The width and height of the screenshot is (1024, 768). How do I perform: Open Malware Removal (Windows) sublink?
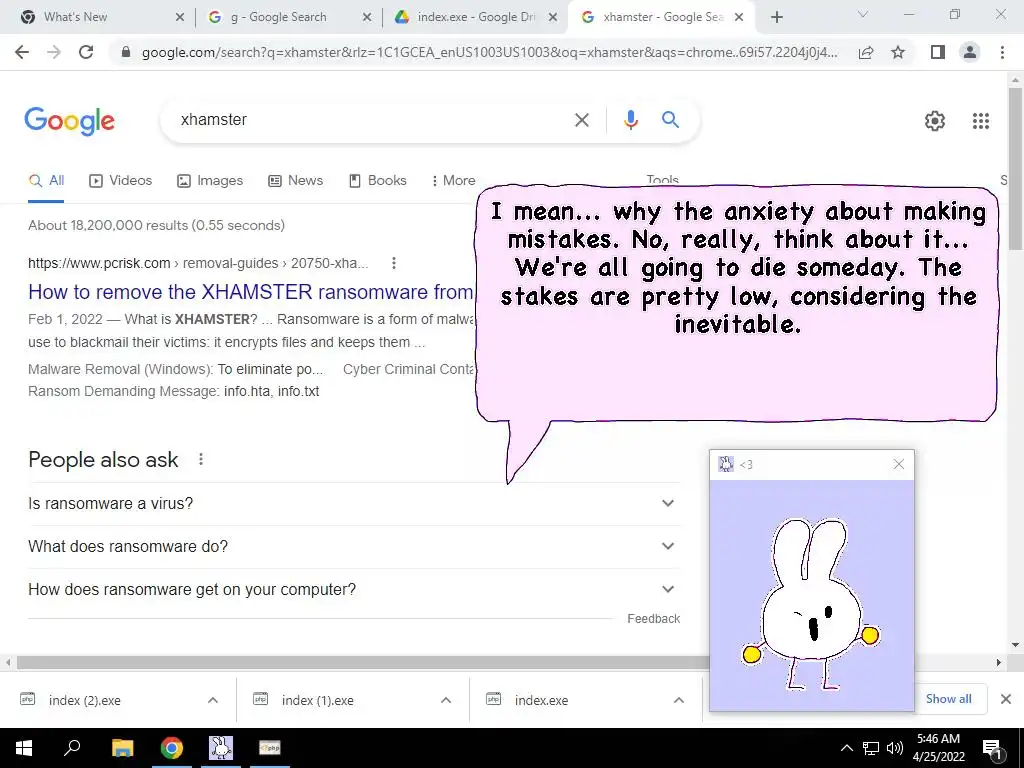point(120,370)
